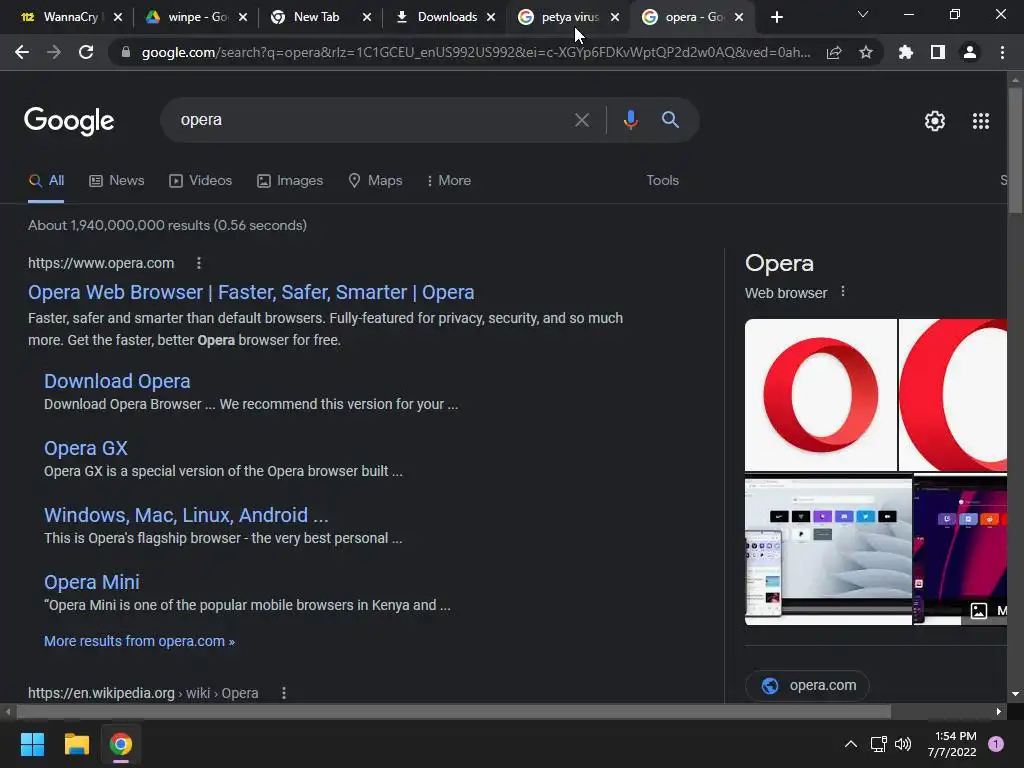1024x768 pixels.
Task: Open the Chrome extensions puzzle menu
Action: pos(905,52)
